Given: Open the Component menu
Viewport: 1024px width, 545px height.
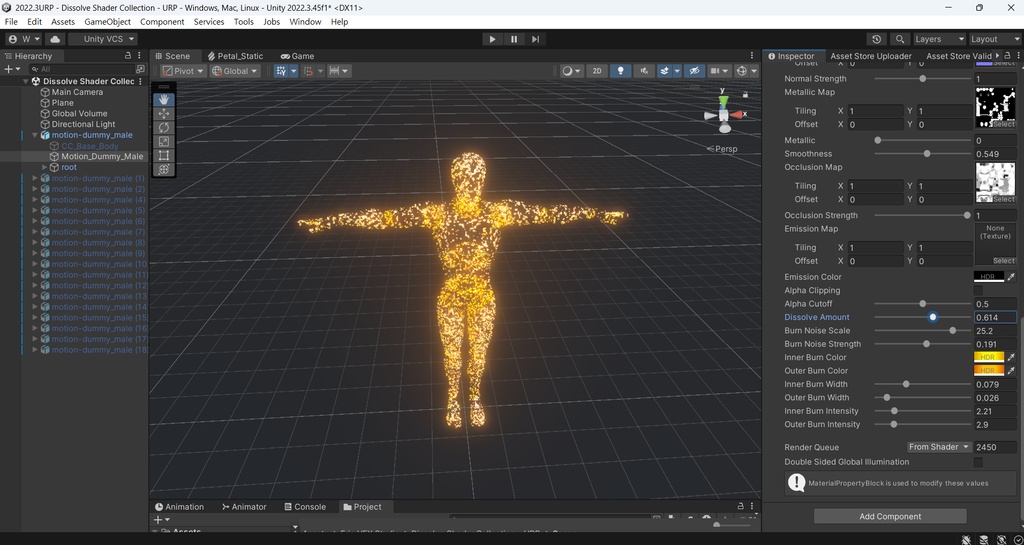Looking at the screenshot, I should click(x=162, y=22).
